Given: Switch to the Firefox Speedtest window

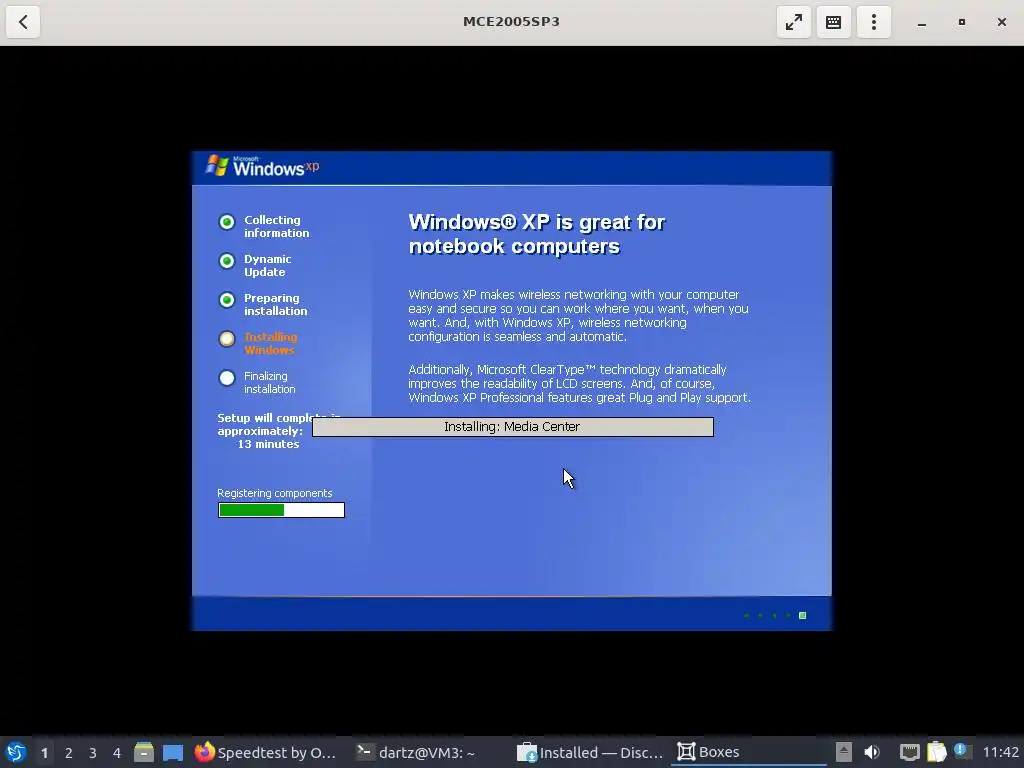Looking at the screenshot, I should [x=266, y=752].
